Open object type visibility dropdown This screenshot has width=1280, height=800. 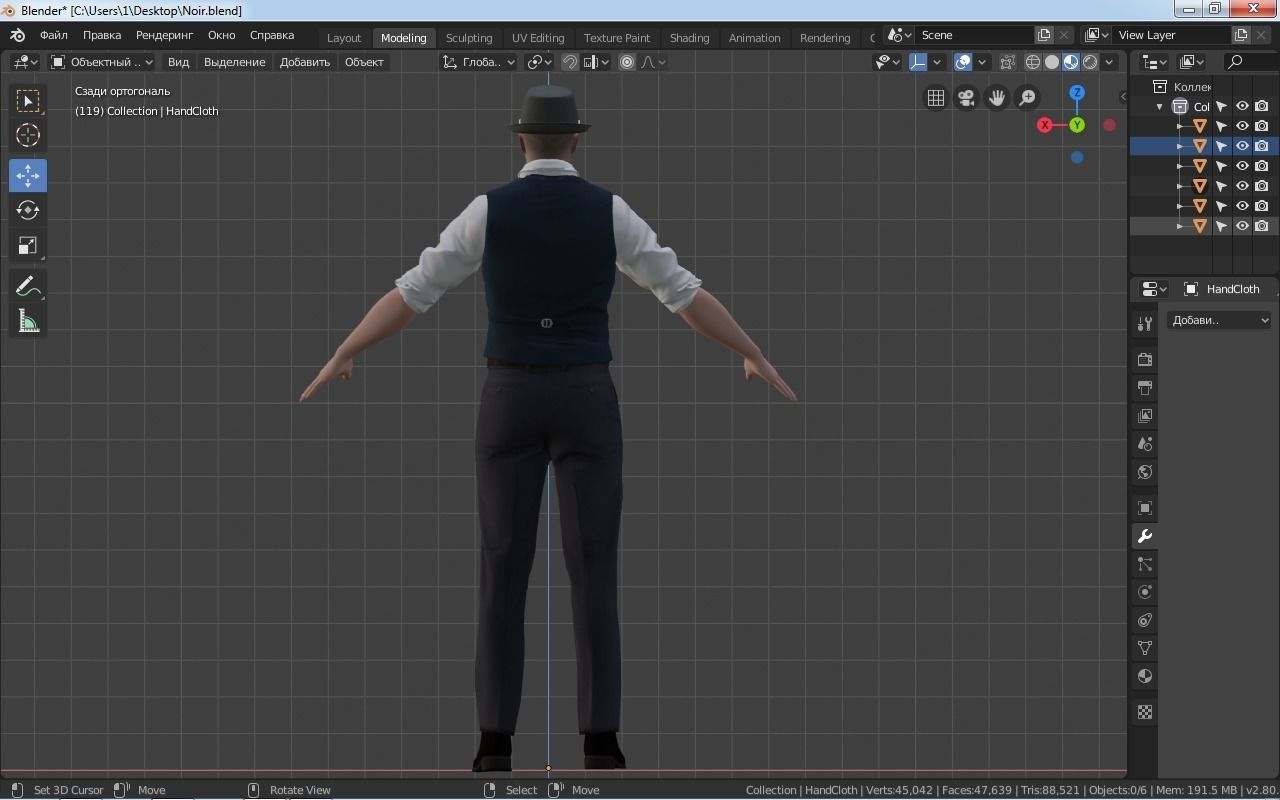(887, 62)
